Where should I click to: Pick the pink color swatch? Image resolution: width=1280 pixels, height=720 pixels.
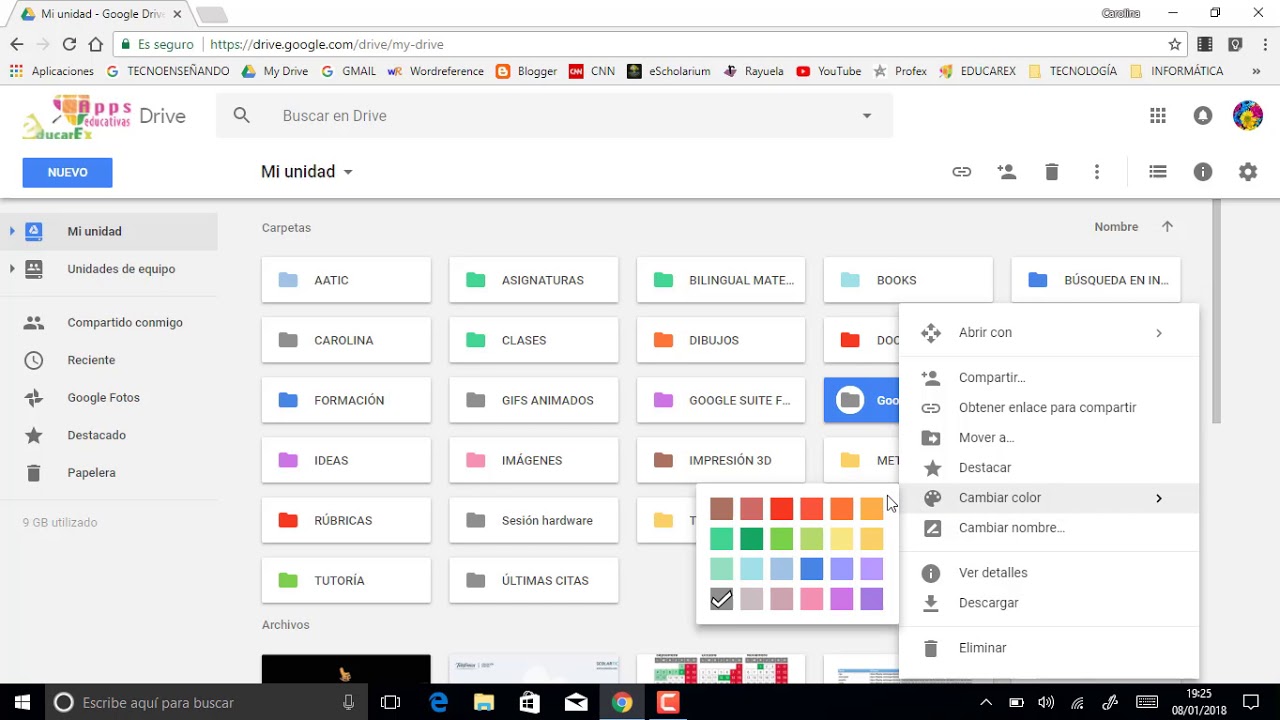click(812, 599)
